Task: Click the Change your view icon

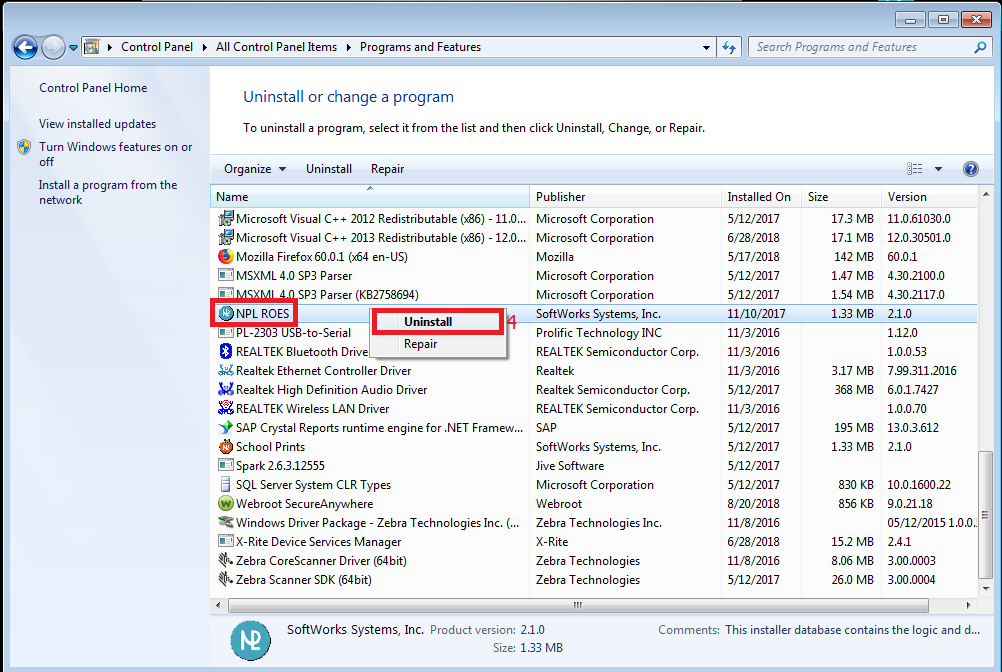Action: click(915, 169)
